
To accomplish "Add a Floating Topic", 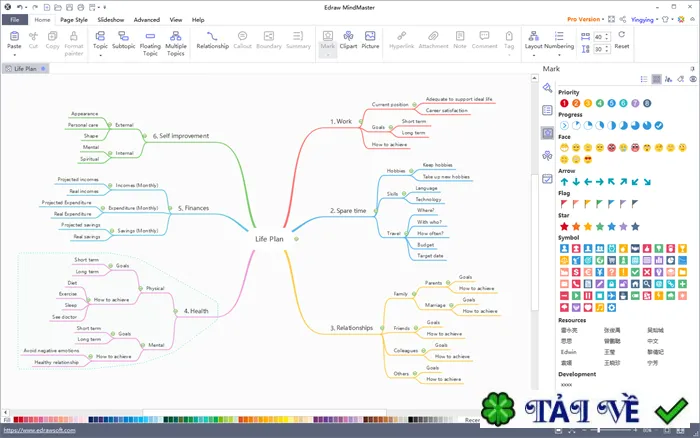I will click(x=150, y=43).
